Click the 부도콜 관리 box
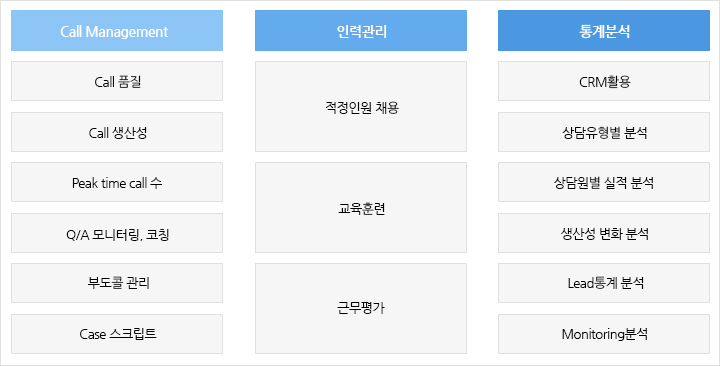 (117, 283)
